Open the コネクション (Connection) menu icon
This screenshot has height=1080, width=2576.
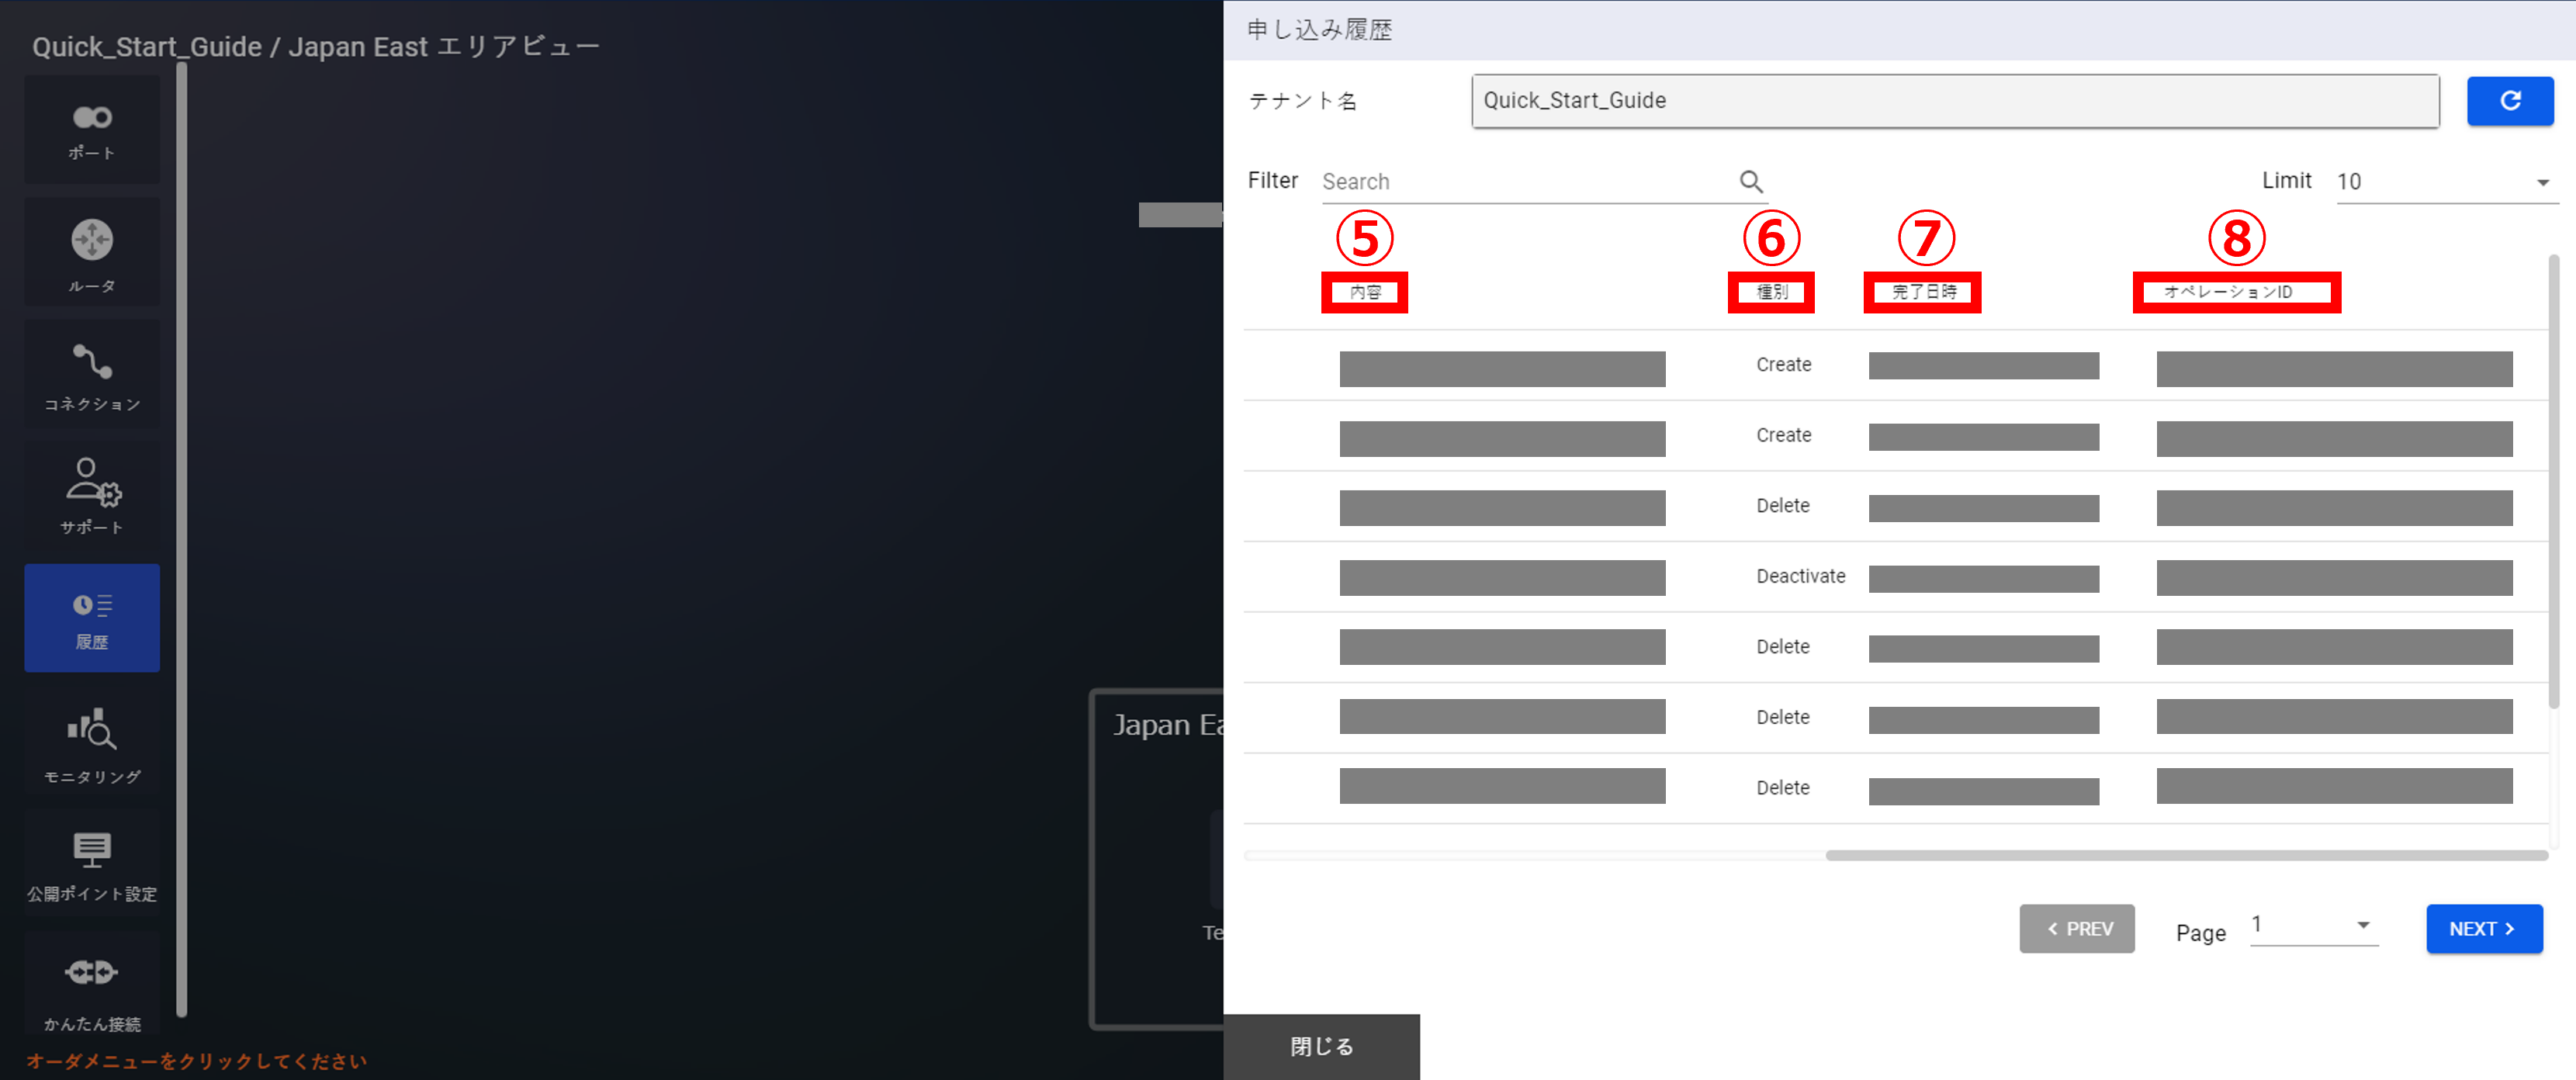click(x=92, y=374)
